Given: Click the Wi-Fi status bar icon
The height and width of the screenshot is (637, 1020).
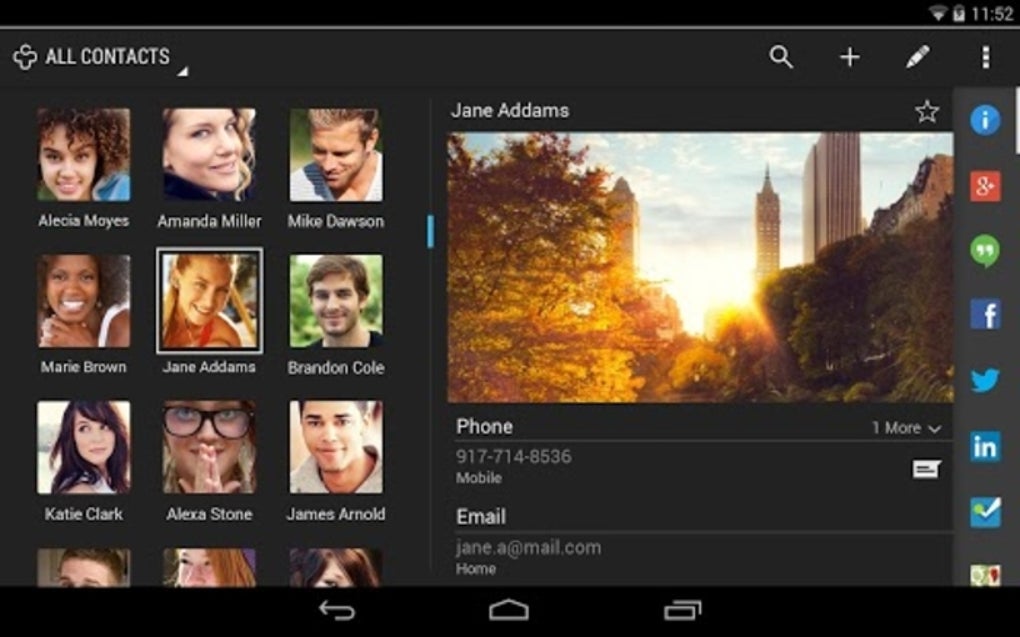Looking at the screenshot, I should [x=937, y=14].
